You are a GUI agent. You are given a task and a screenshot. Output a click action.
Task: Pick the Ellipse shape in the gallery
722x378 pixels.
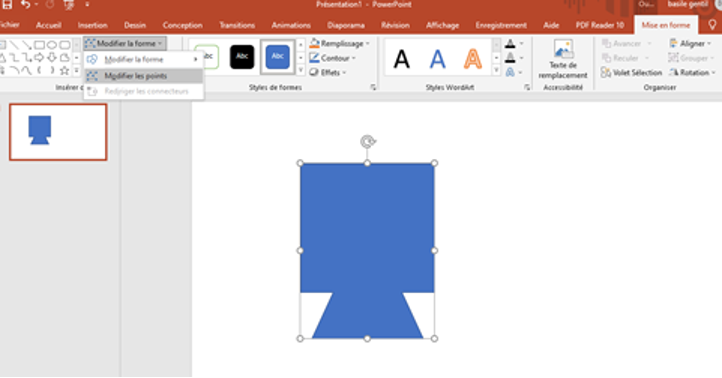click(x=52, y=45)
